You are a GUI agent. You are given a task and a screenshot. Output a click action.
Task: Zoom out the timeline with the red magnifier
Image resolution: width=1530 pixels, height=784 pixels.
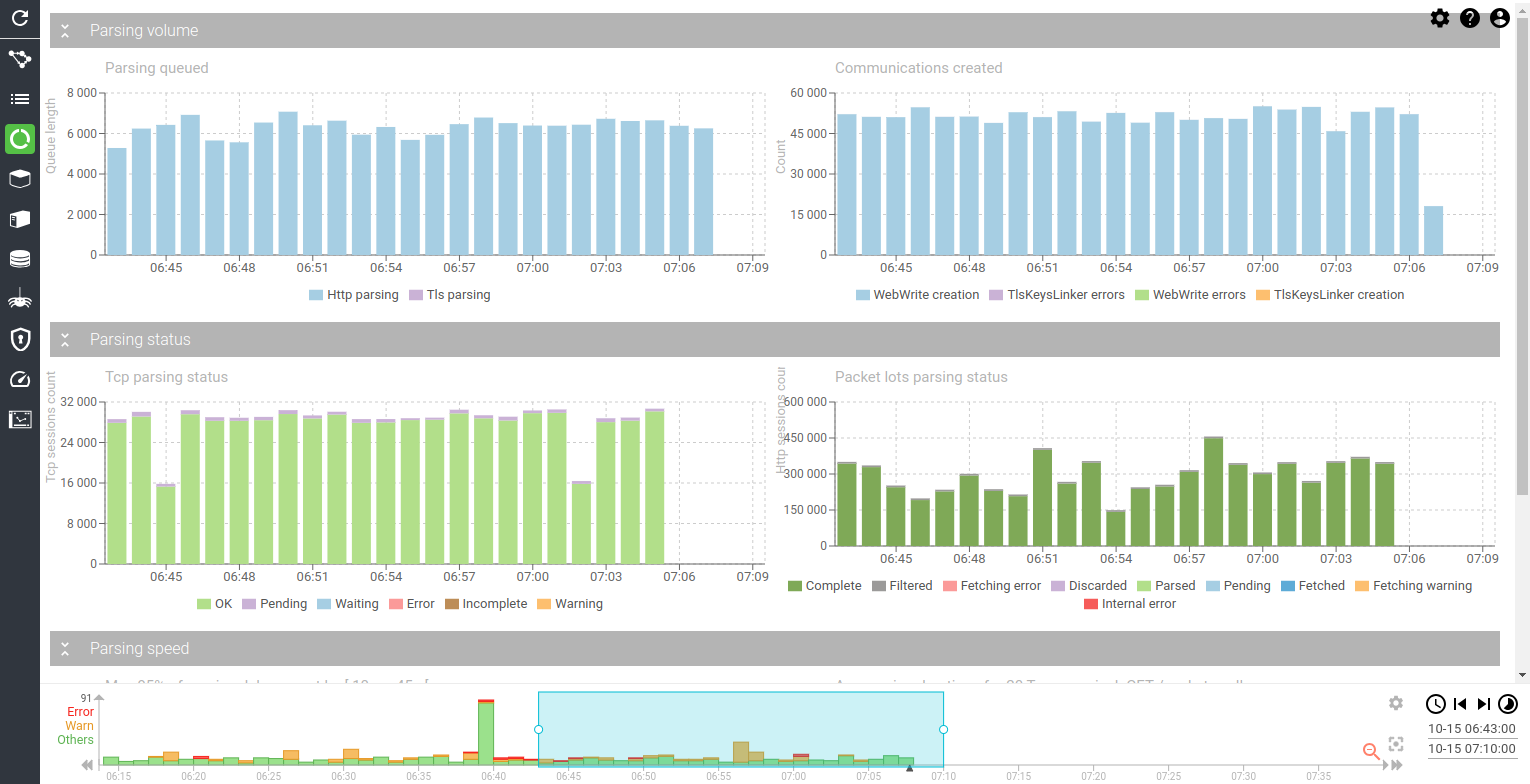point(1372,751)
